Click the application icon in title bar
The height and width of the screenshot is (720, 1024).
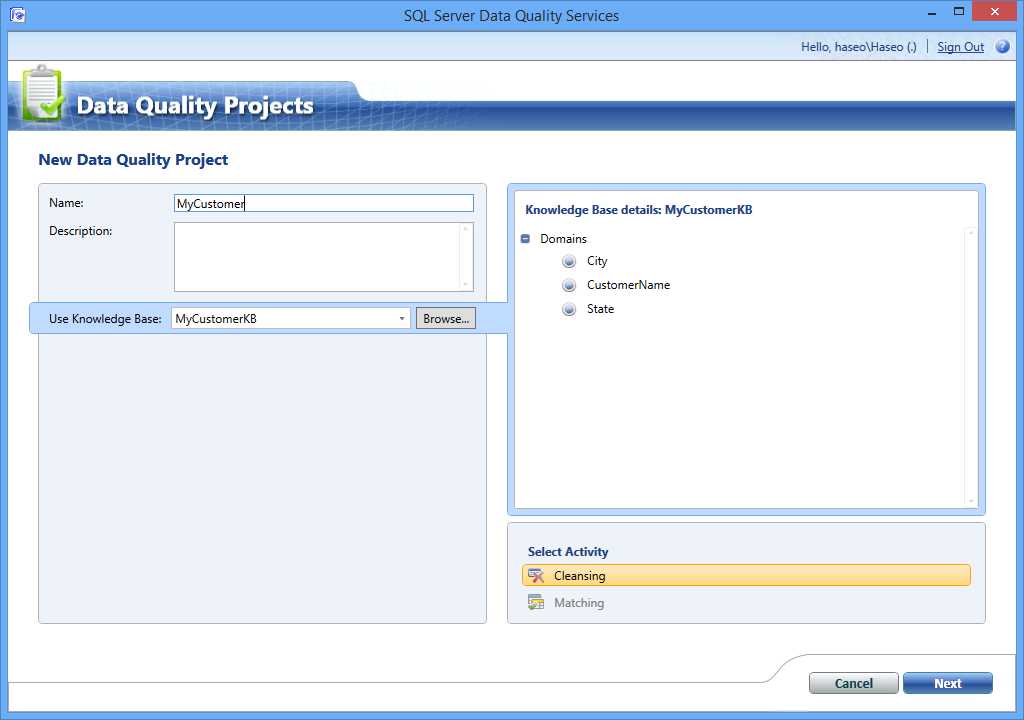click(18, 14)
